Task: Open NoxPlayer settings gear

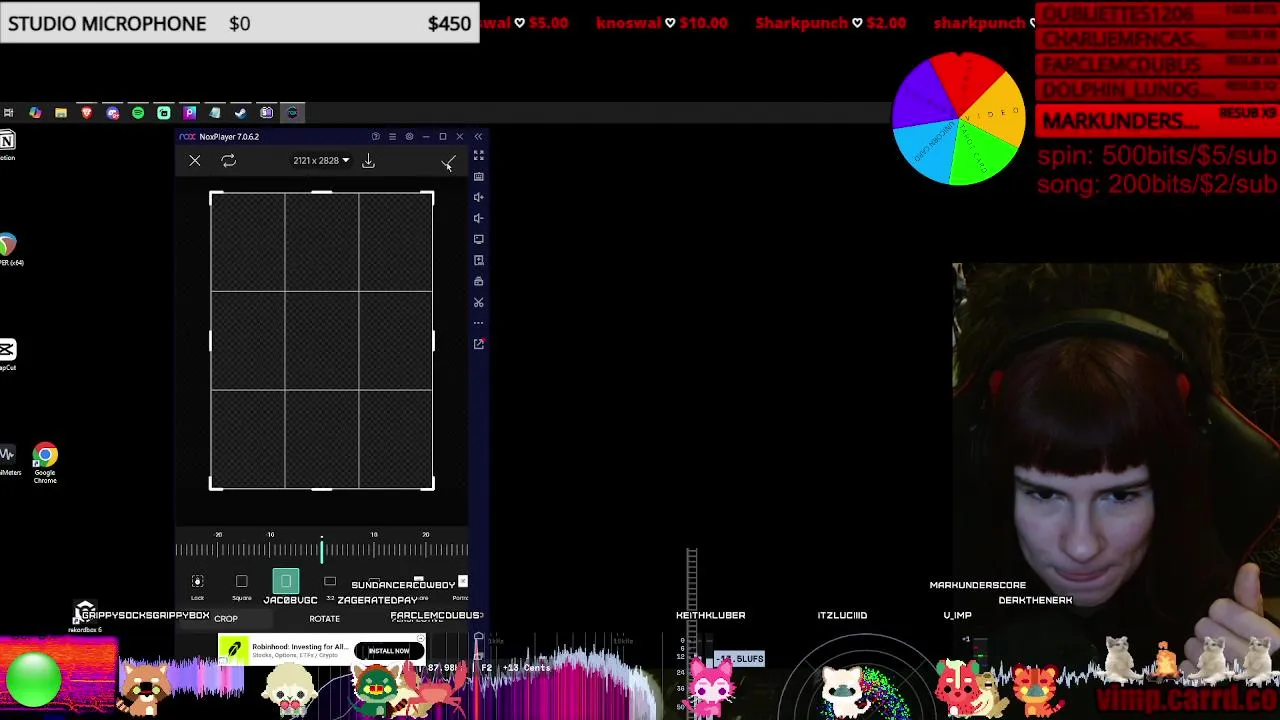Action: [409, 137]
